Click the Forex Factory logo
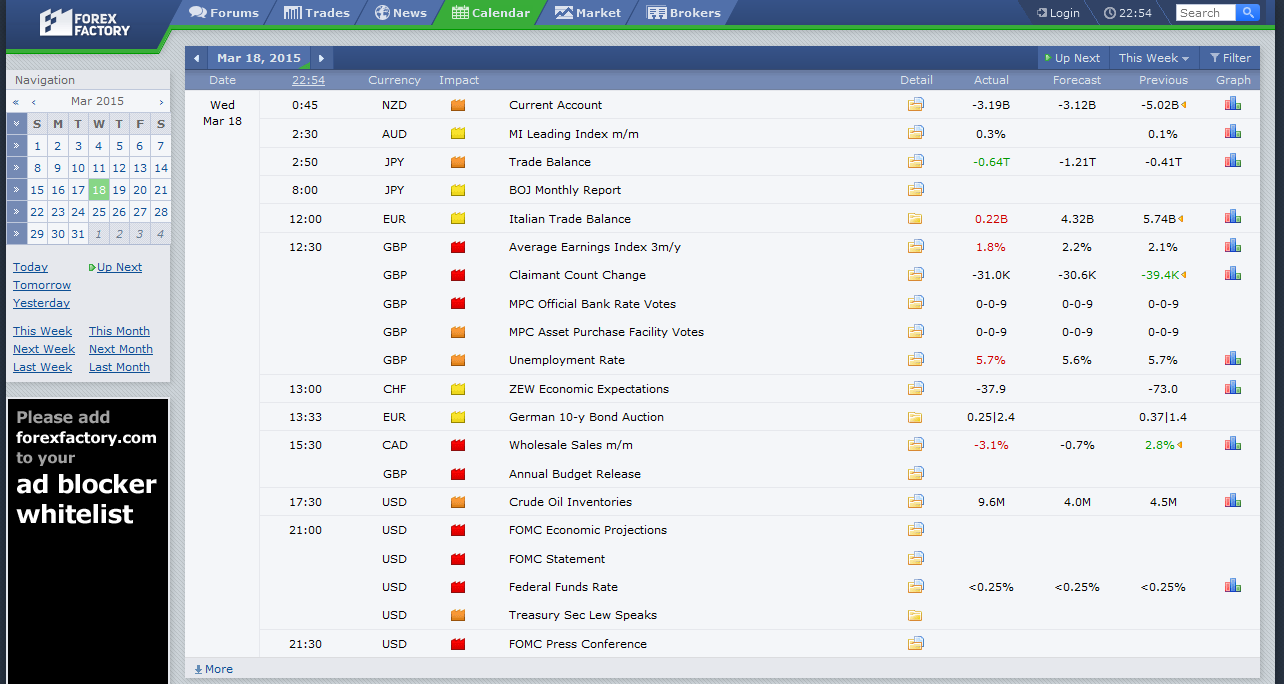Viewport: 1284px width, 684px height. [x=85, y=22]
